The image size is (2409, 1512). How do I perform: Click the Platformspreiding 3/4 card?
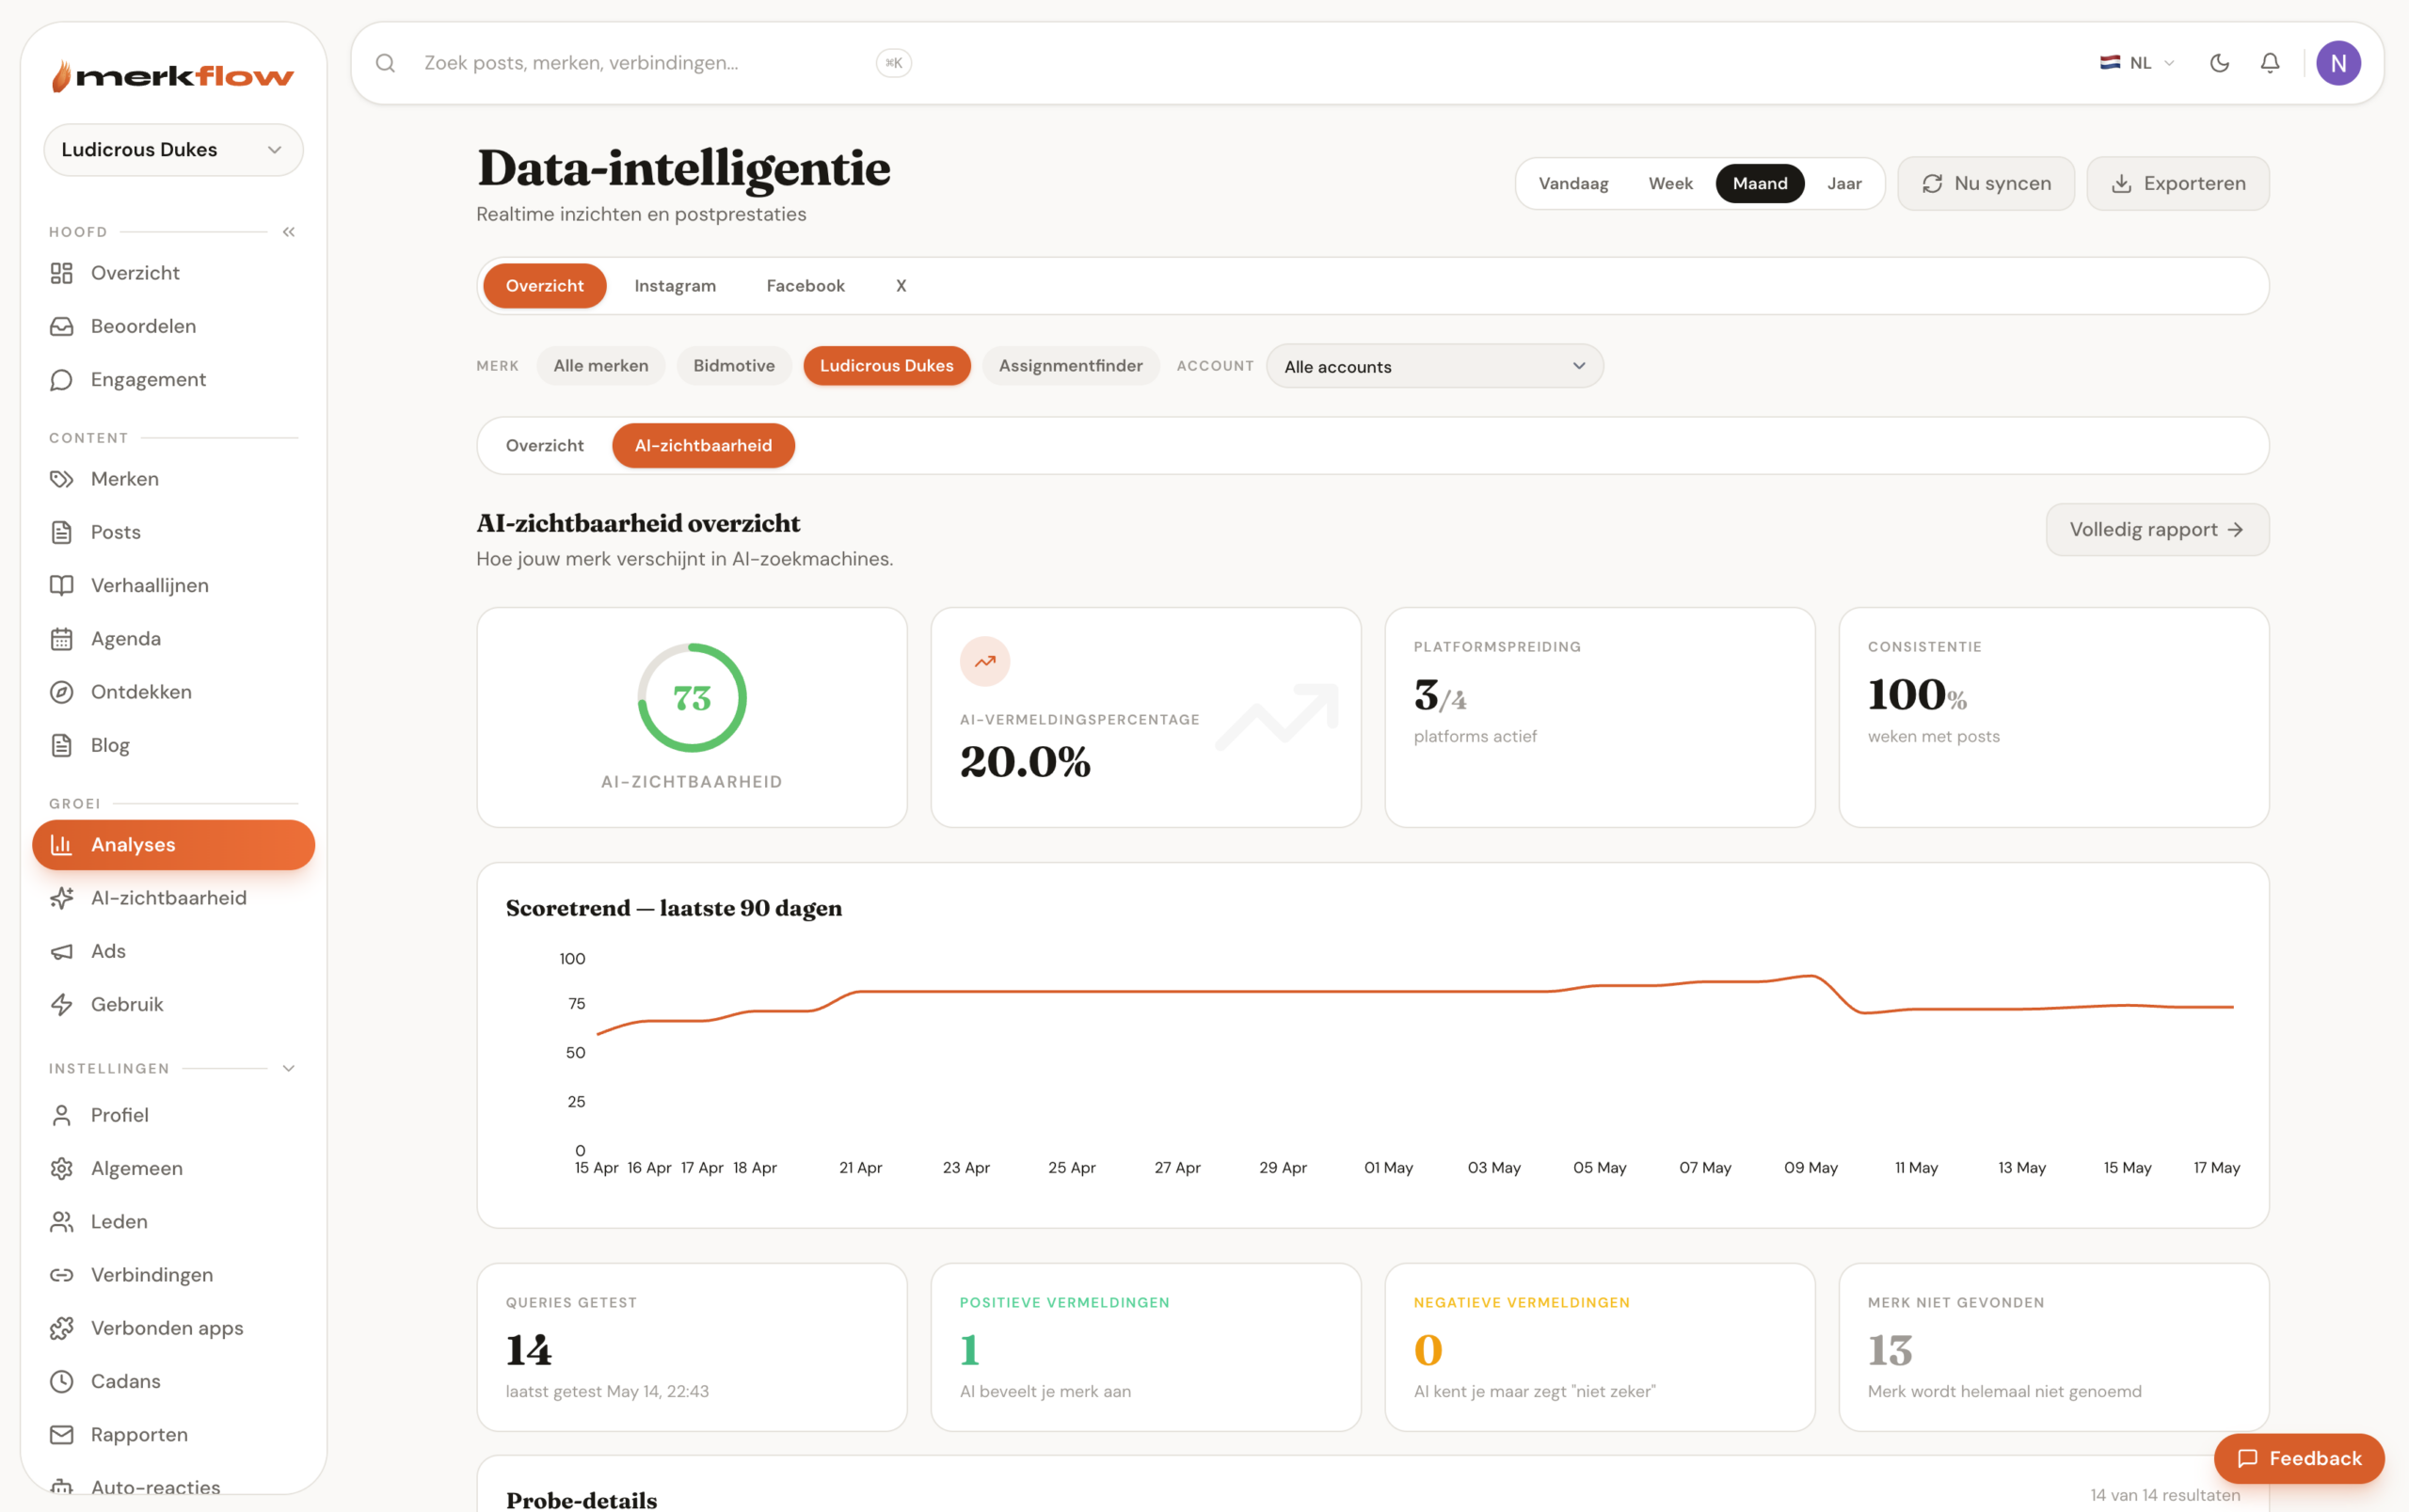click(x=1600, y=717)
